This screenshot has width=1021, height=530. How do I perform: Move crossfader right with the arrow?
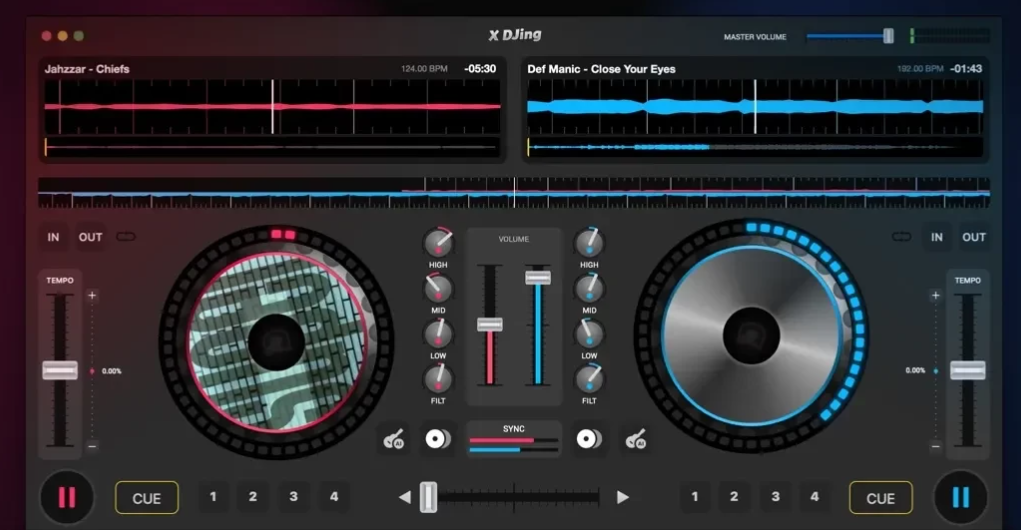(x=622, y=497)
